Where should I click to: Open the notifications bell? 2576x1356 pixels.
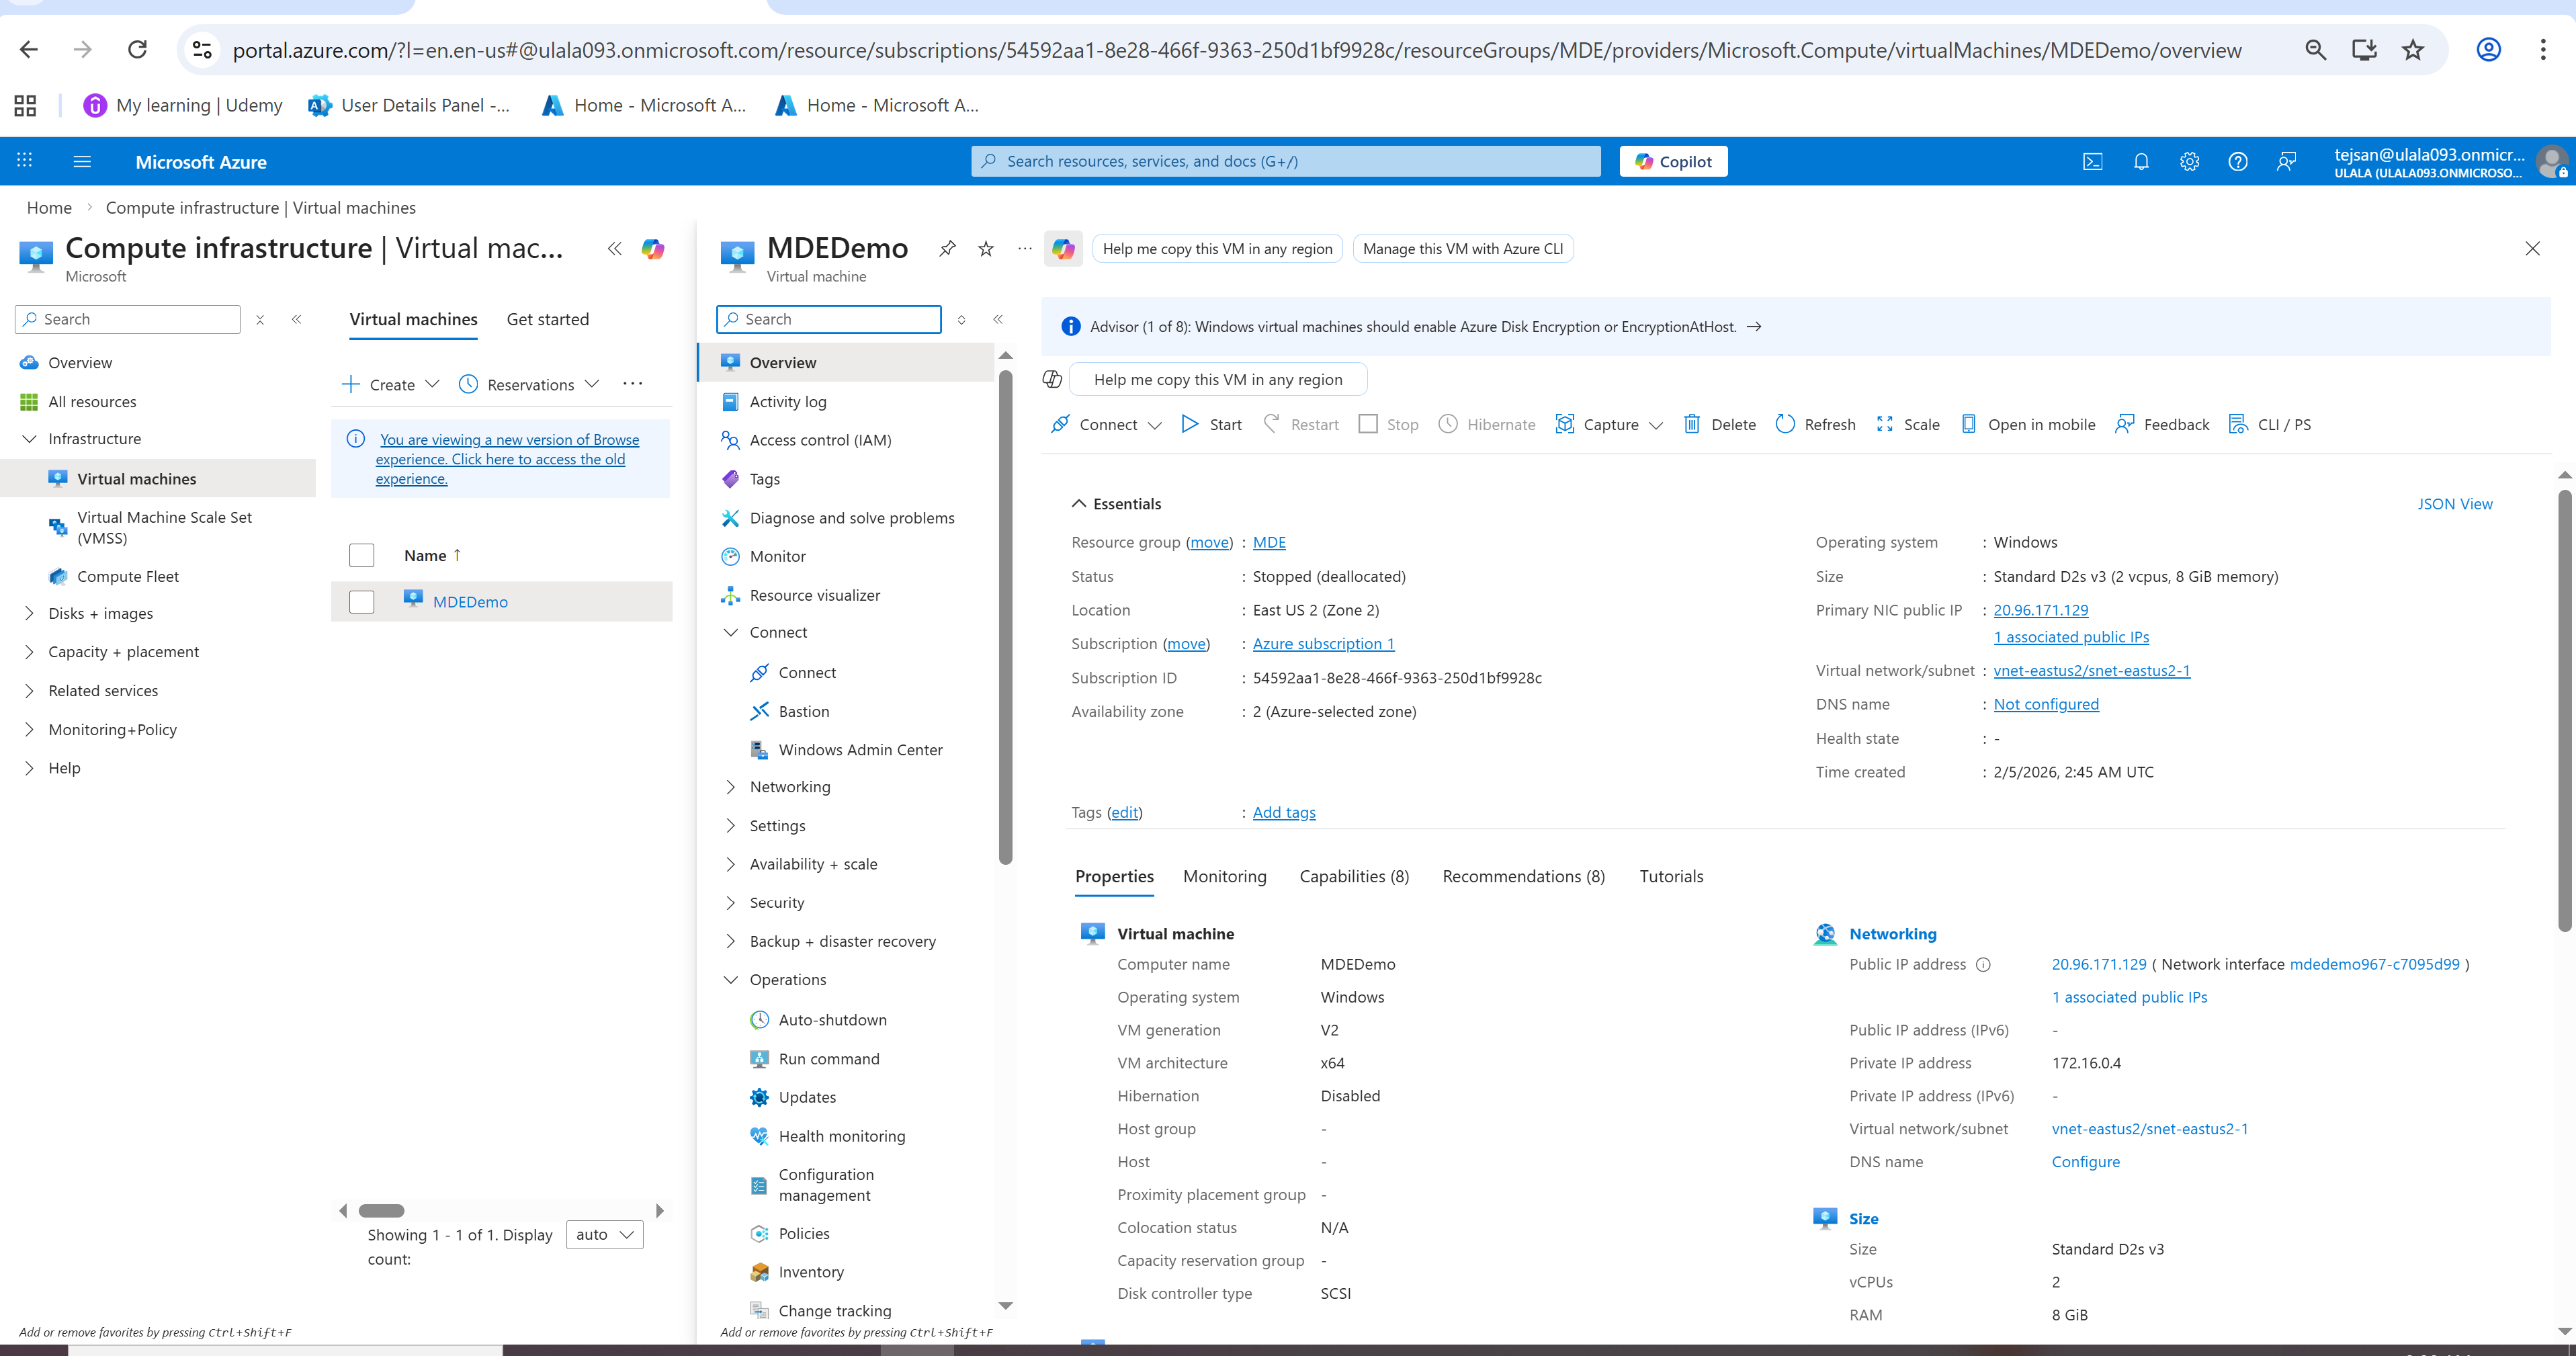(2141, 162)
